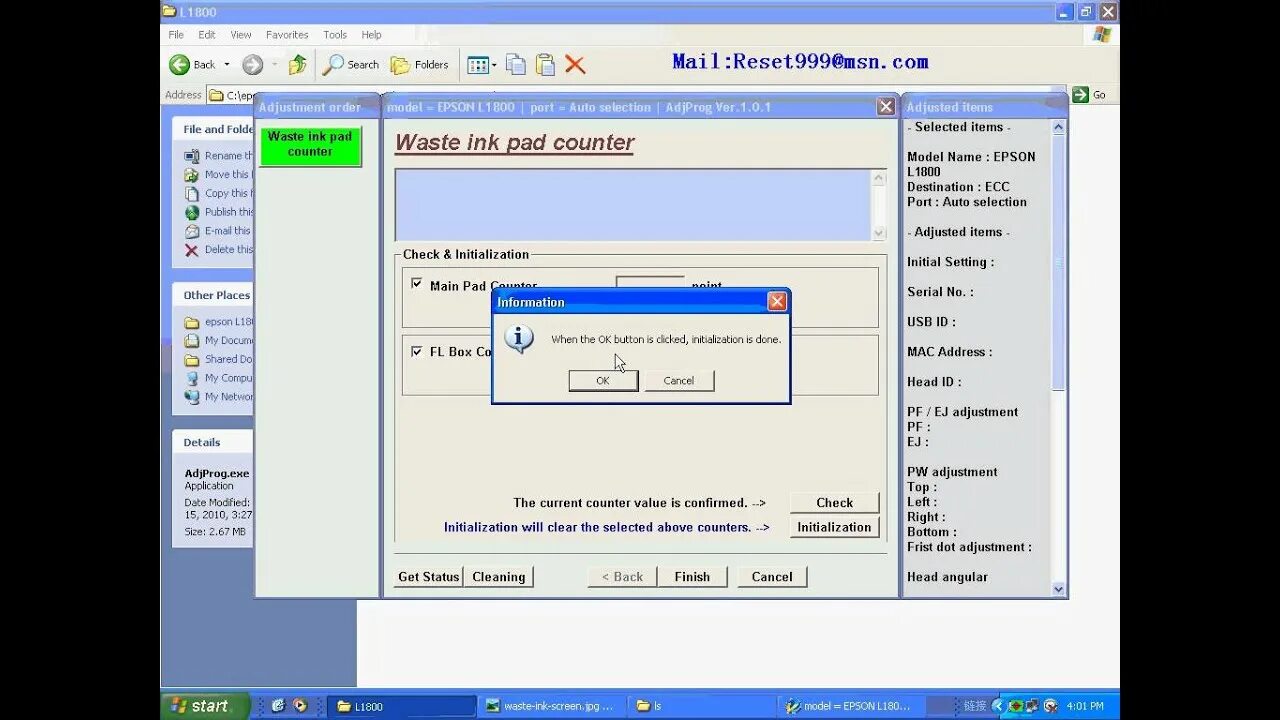This screenshot has width=1280, height=720.
Task: Cancel the Information dialog
Action: [x=679, y=381]
